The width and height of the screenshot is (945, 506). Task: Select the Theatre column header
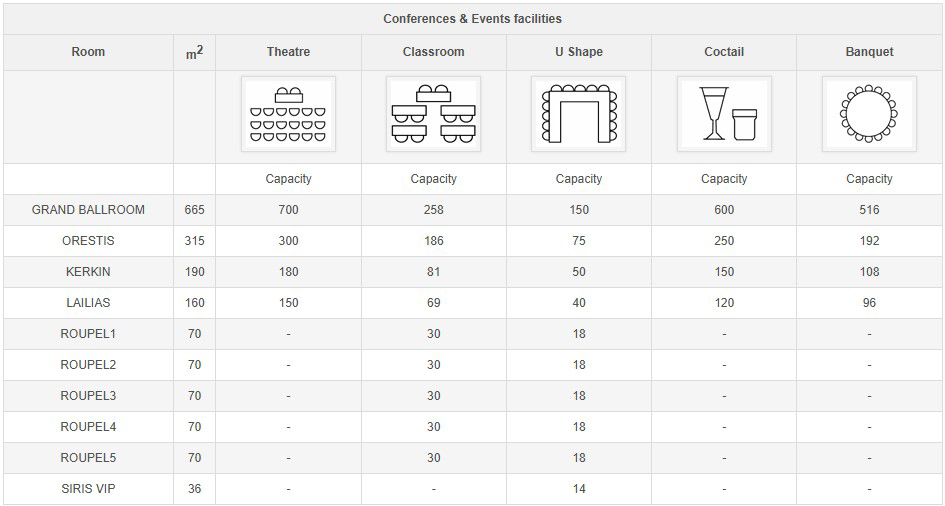pos(288,52)
